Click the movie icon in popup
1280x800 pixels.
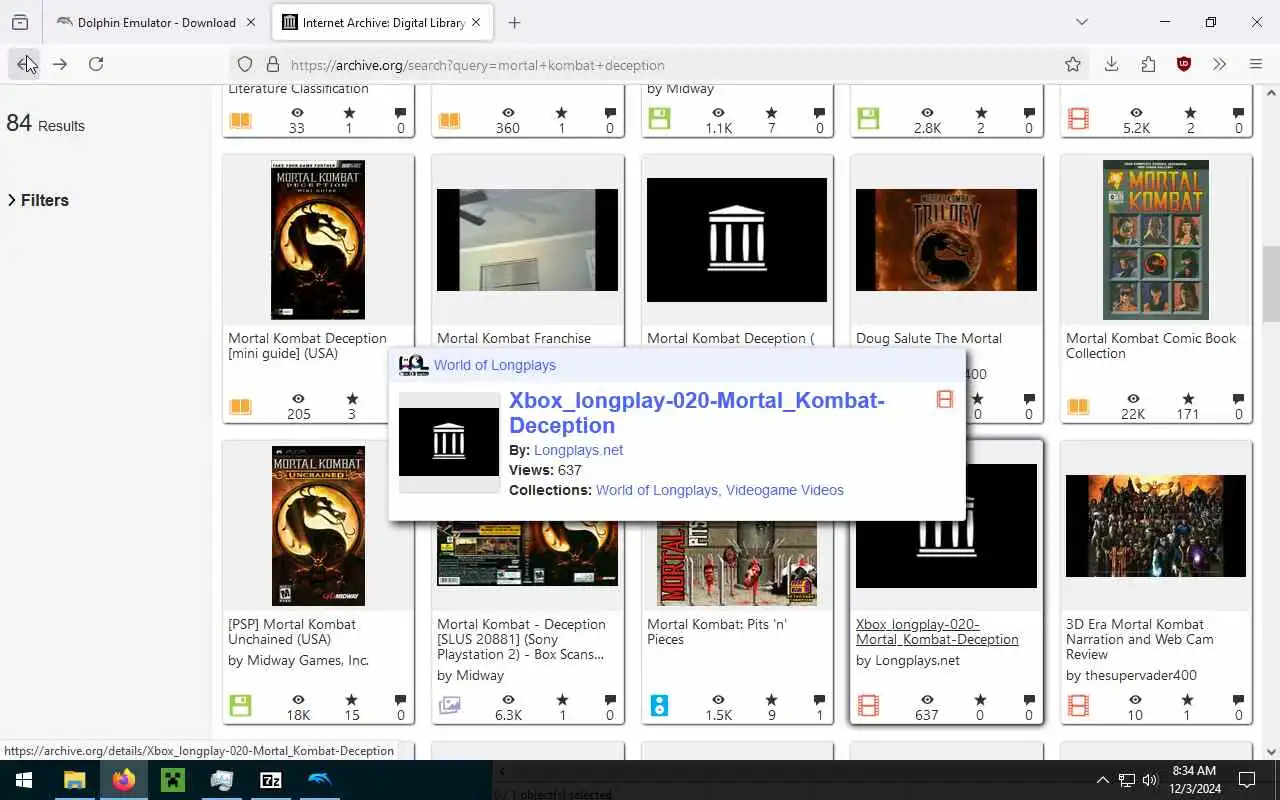pyautogui.click(x=944, y=400)
